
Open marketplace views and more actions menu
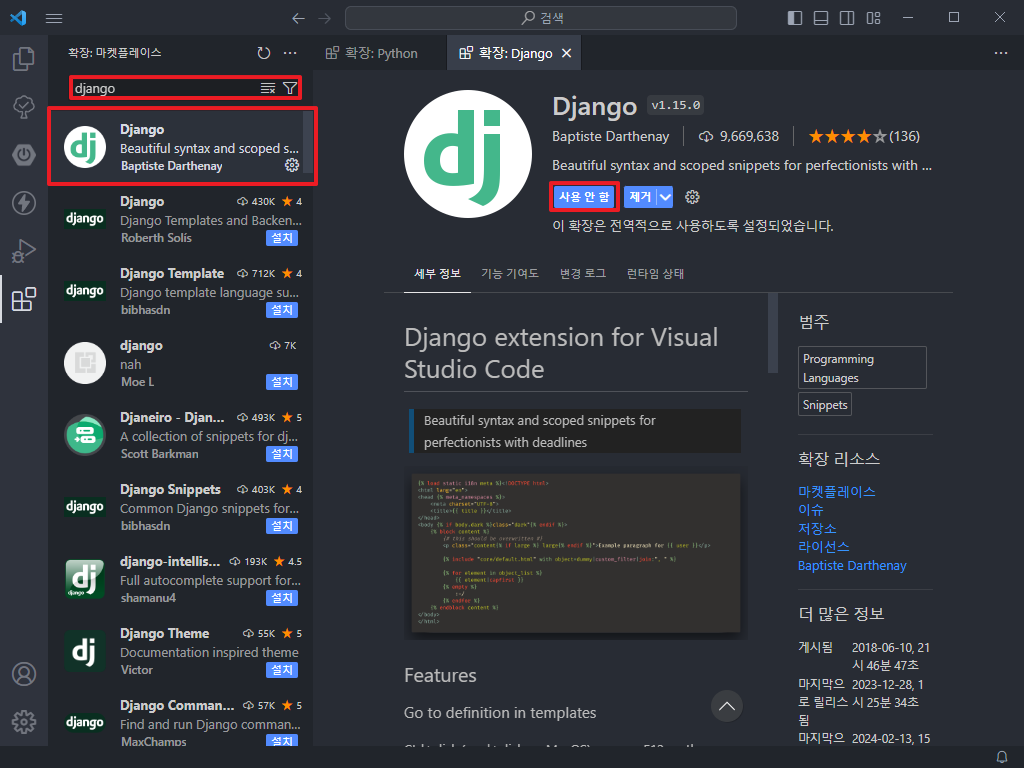[x=290, y=53]
